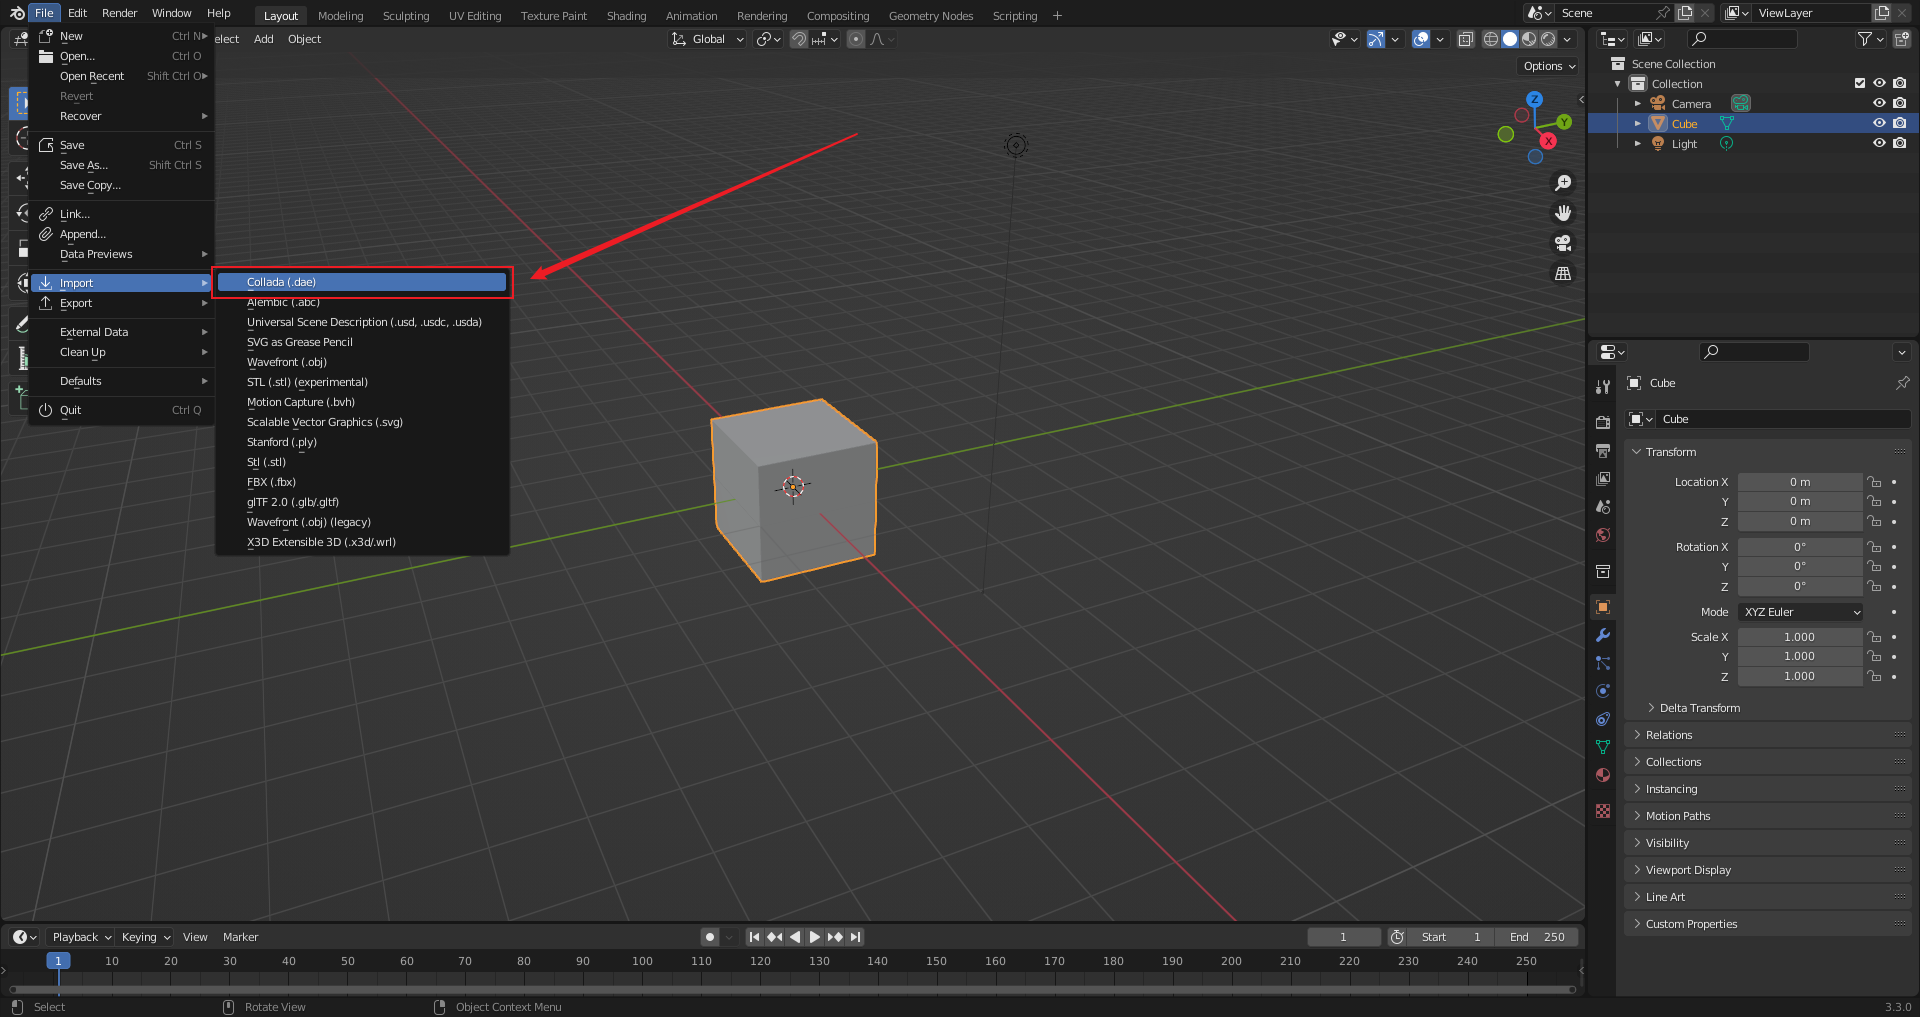Open the View Layer properties tab

point(1603,479)
